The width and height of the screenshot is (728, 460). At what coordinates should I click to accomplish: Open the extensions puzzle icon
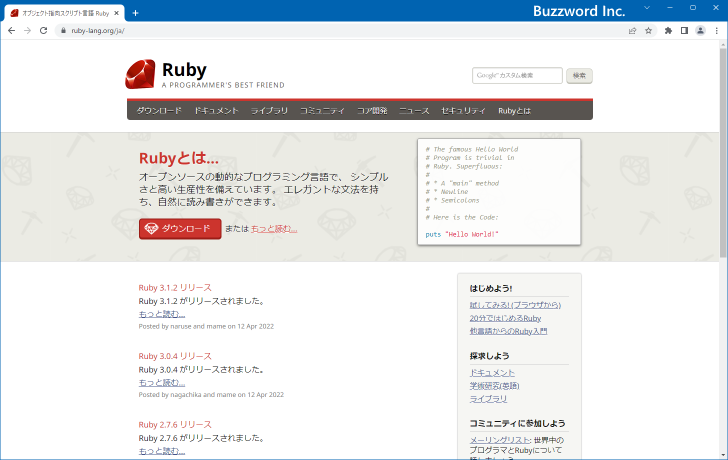coord(668,31)
